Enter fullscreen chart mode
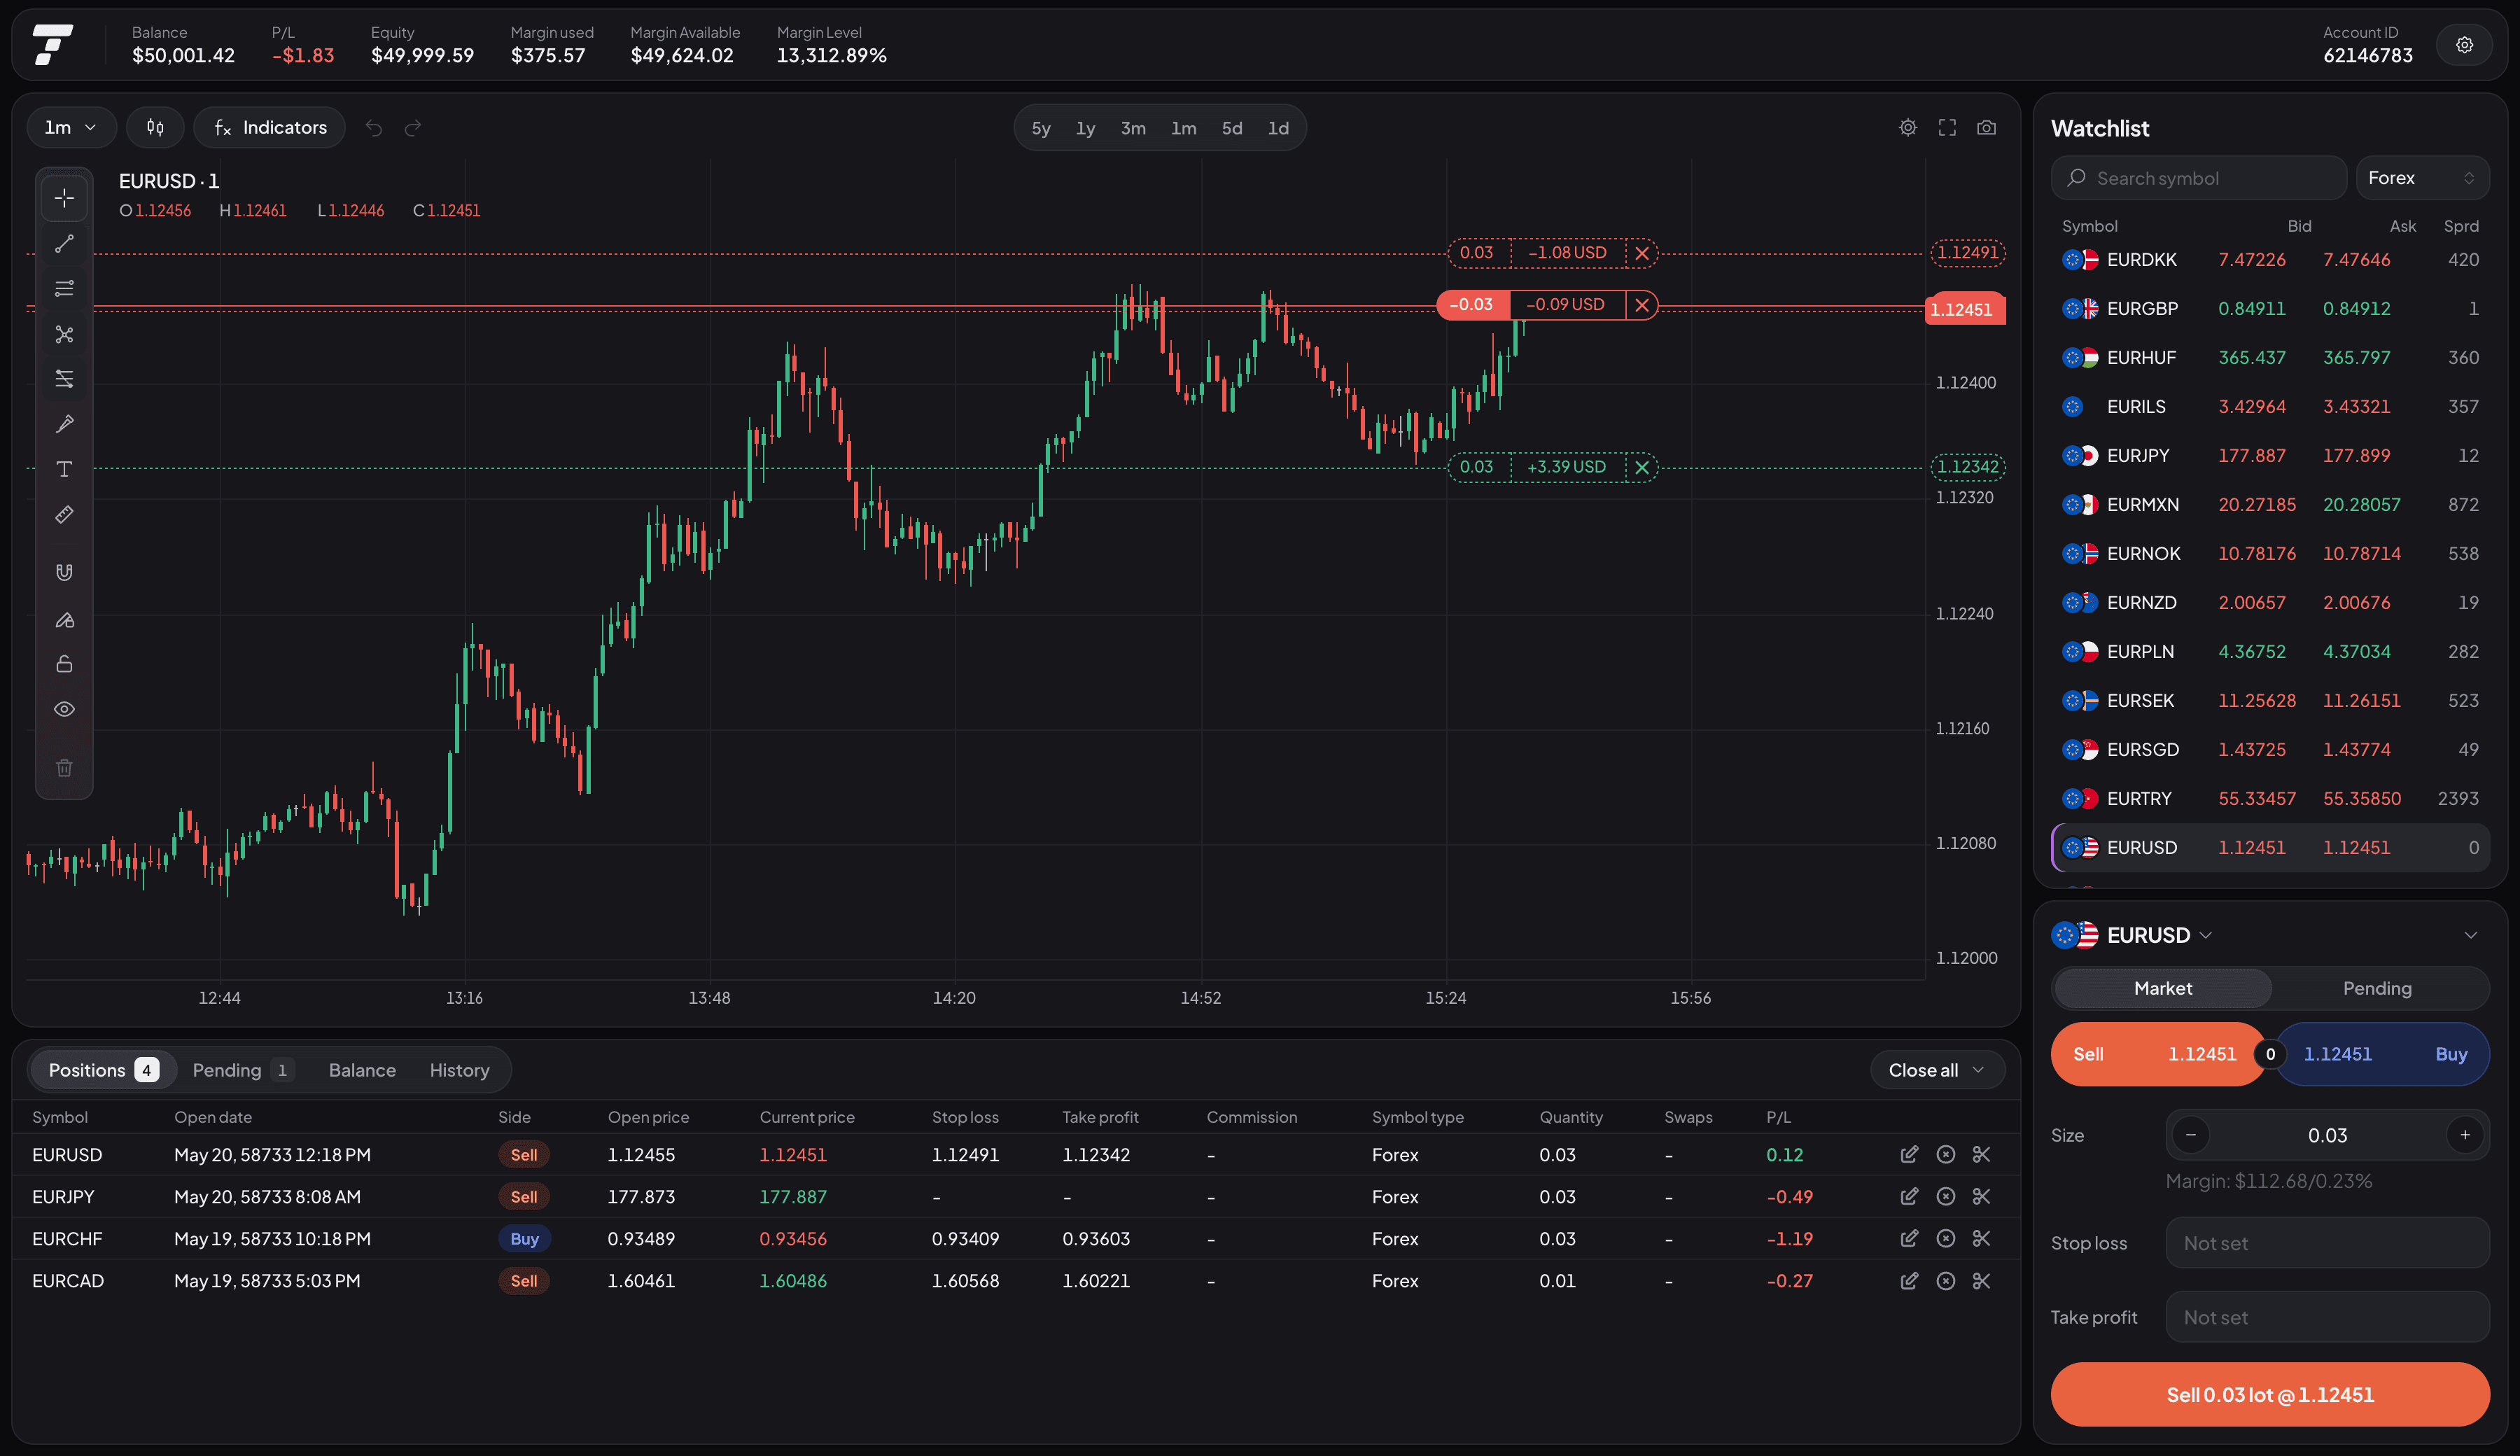 (1947, 128)
